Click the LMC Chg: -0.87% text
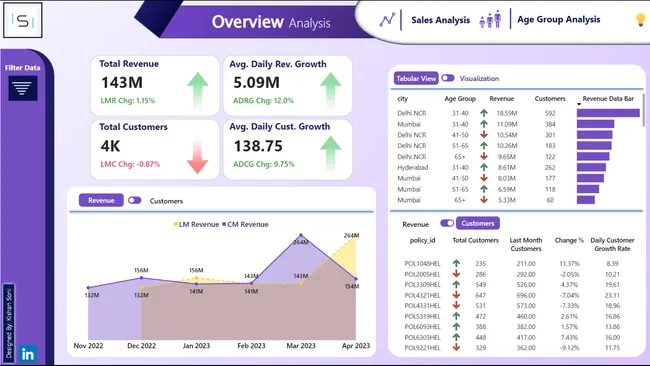Screen dimensions: 650x366 click(130, 164)
